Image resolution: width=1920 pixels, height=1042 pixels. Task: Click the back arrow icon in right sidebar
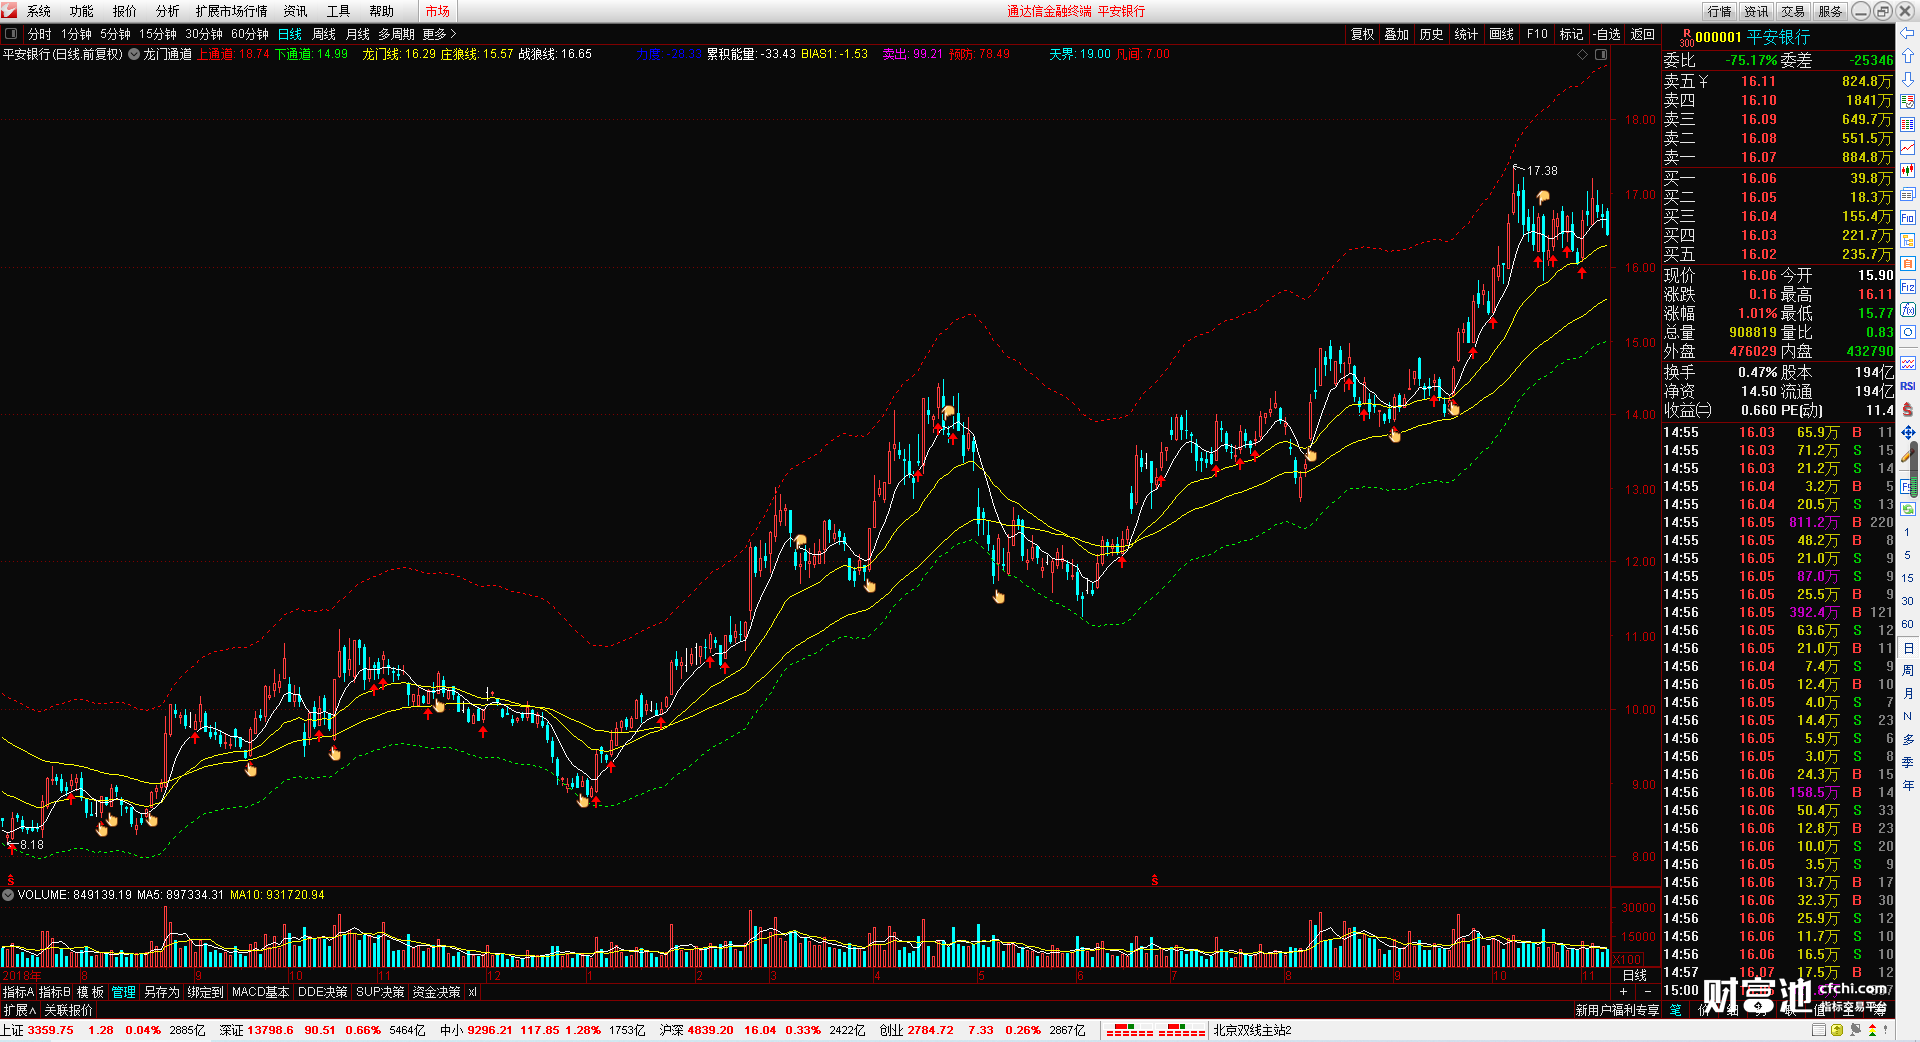(1908, 33)
